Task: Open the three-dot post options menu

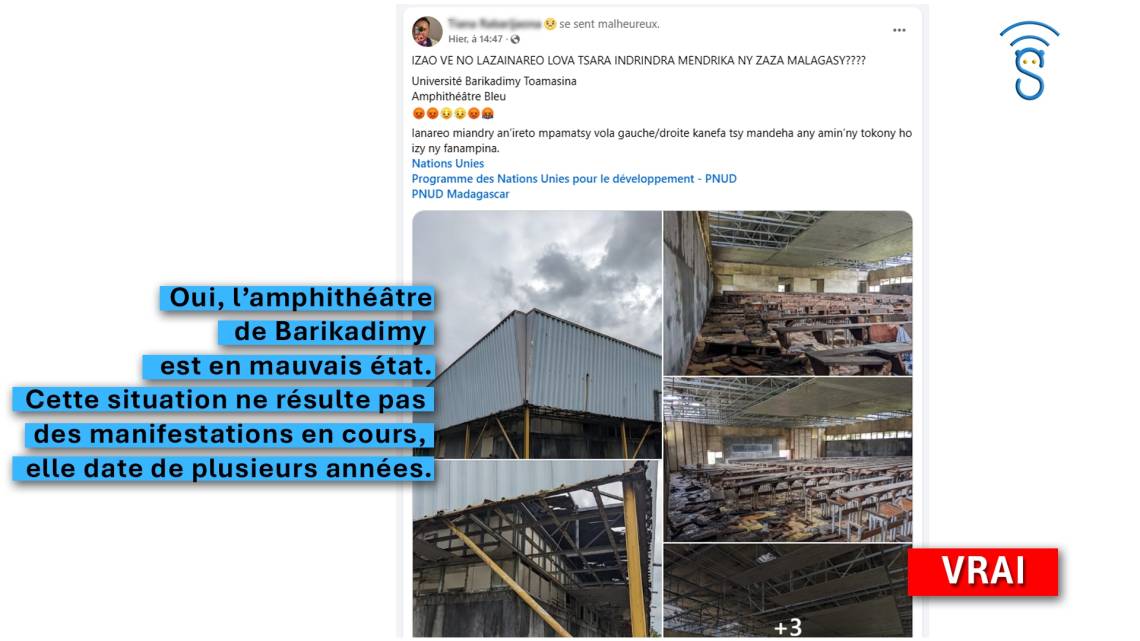Action: point(899,31)
